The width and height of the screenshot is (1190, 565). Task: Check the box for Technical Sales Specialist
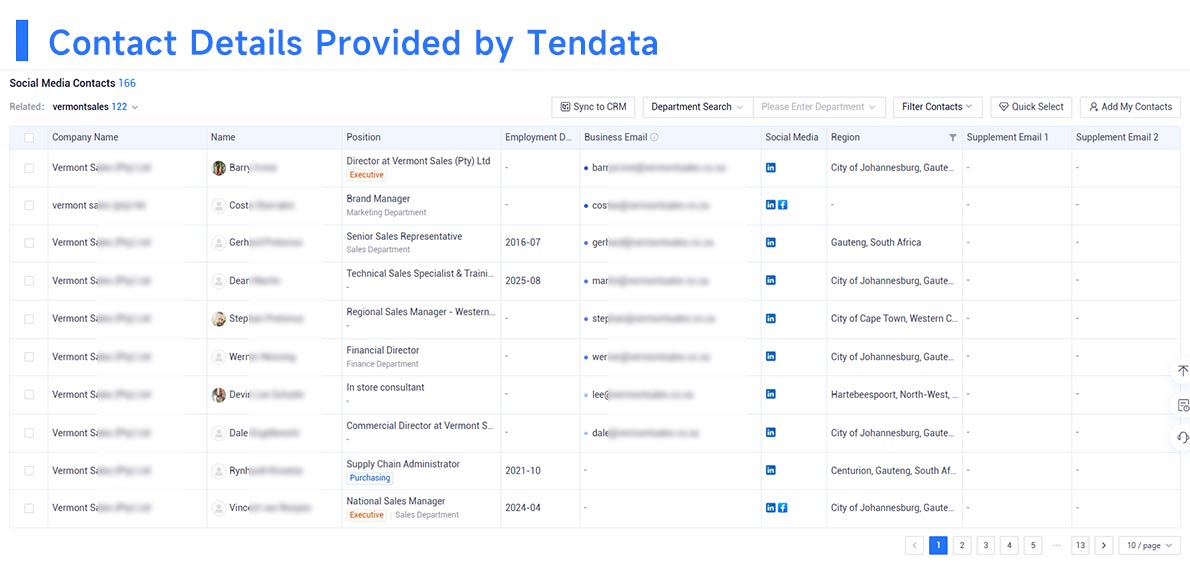pos(29,281)
